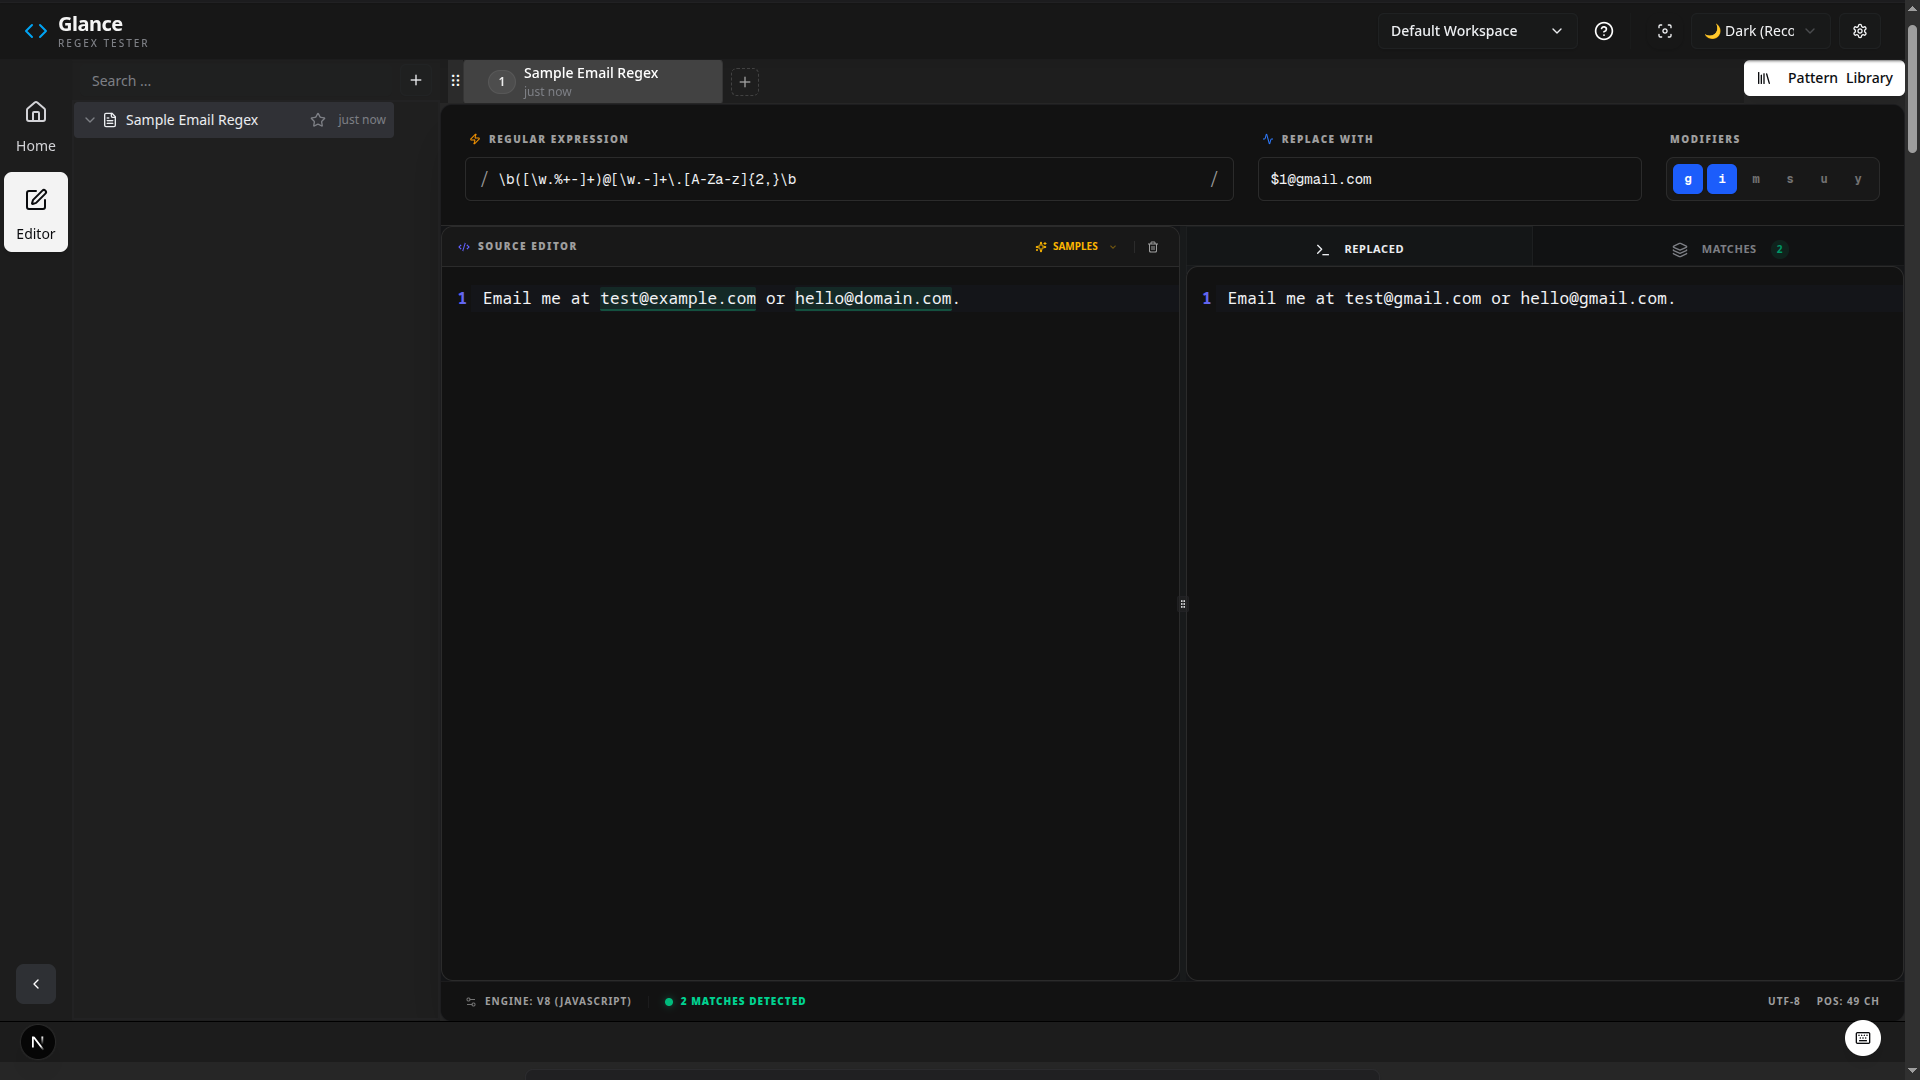1920x1080 pixels.
Task: Open the Dark theme selector
Action: click(1758, 31)
